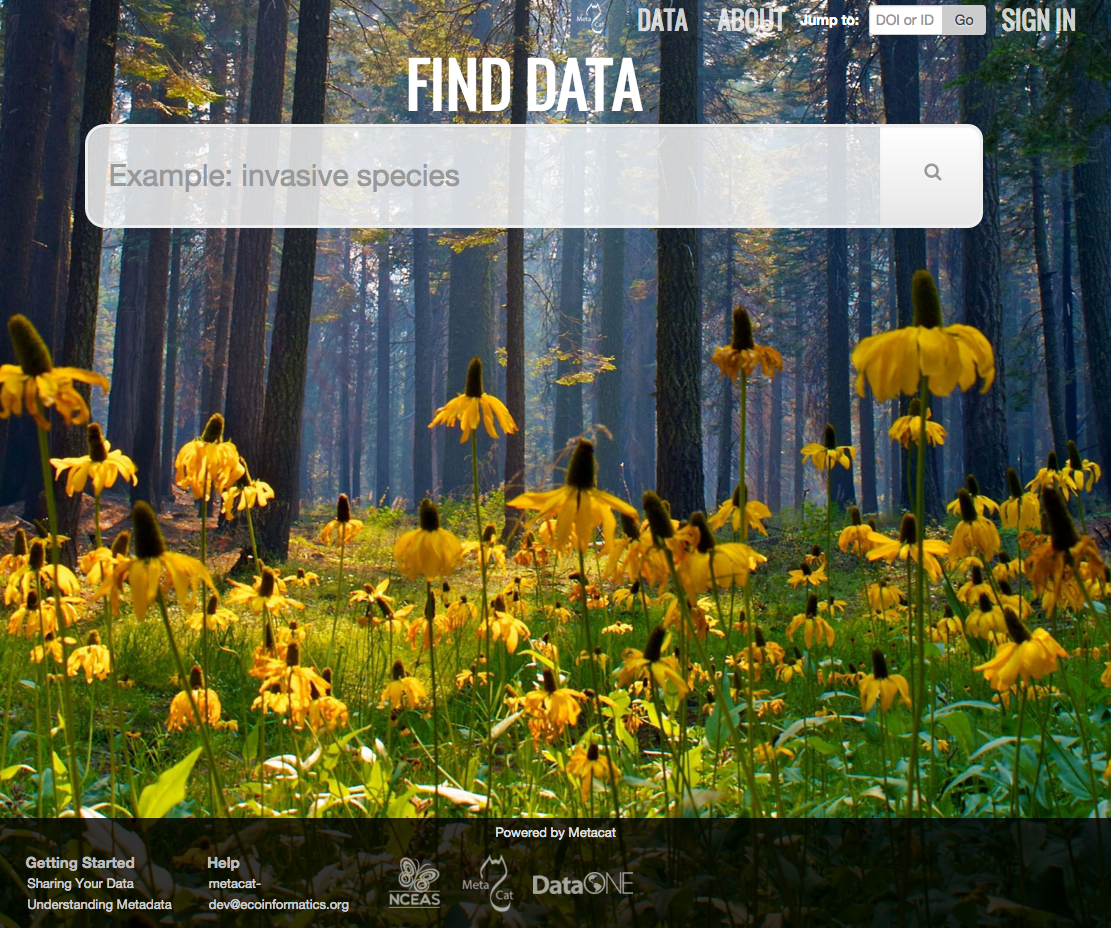Screen dimensions: 1111x928
Task: Click the Metacat logo in the header
Action: tap(589, 18)
